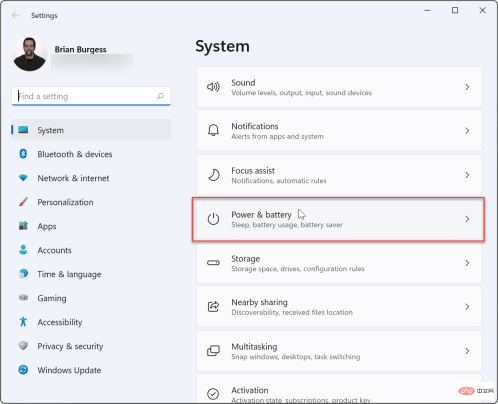The height and width of the screenshot is (404, 498).
Task: Expand Nearby sharing chevron arrow
Action: (x=467, y=307)
